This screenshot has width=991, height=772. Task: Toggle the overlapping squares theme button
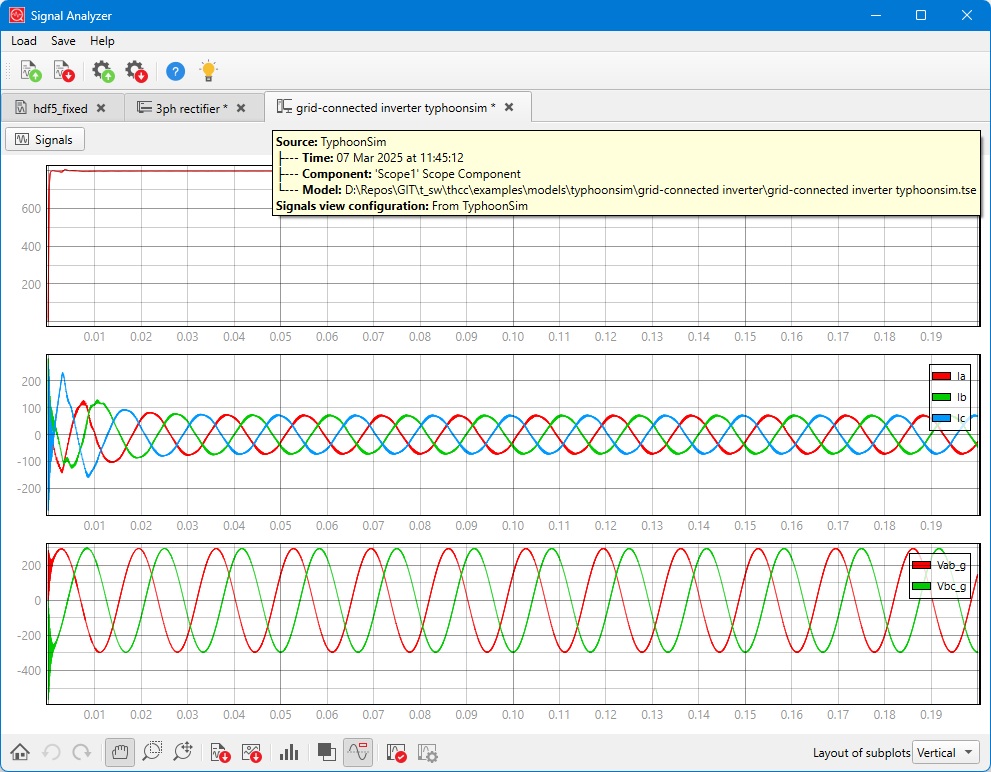point(326,752)
